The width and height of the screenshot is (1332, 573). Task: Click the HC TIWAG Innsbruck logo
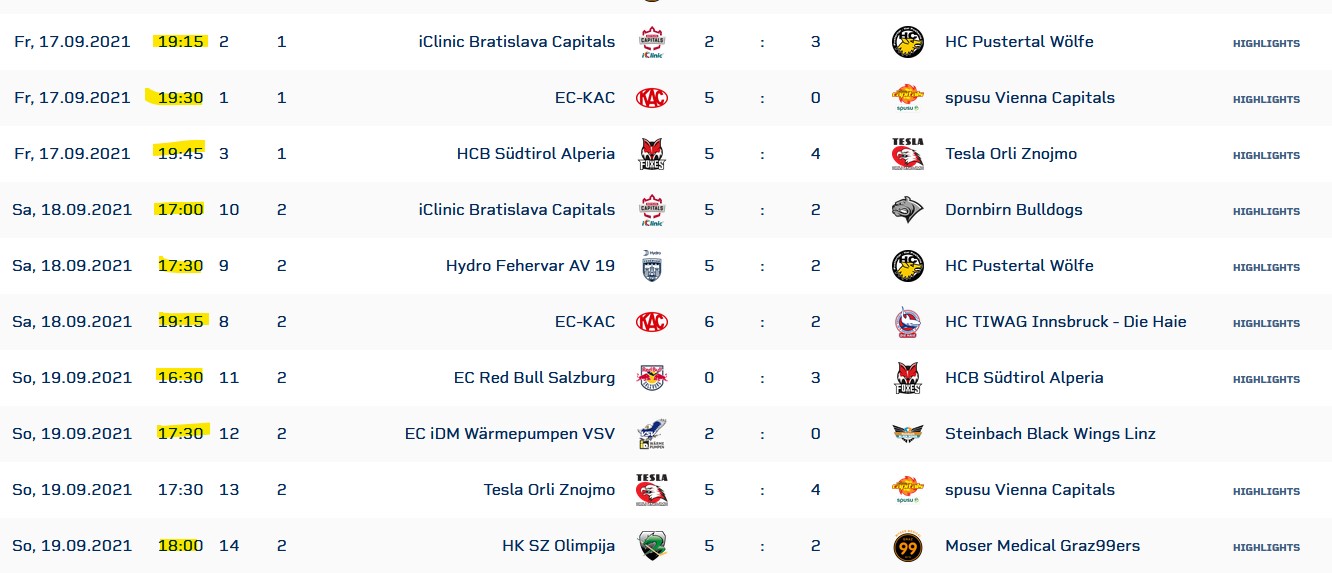(x=907, y=322)
